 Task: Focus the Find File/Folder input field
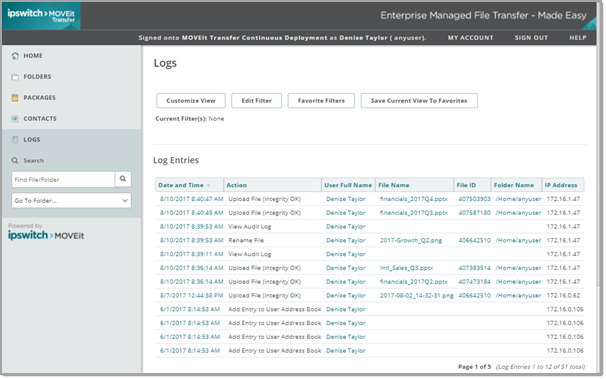click(63, 180)
